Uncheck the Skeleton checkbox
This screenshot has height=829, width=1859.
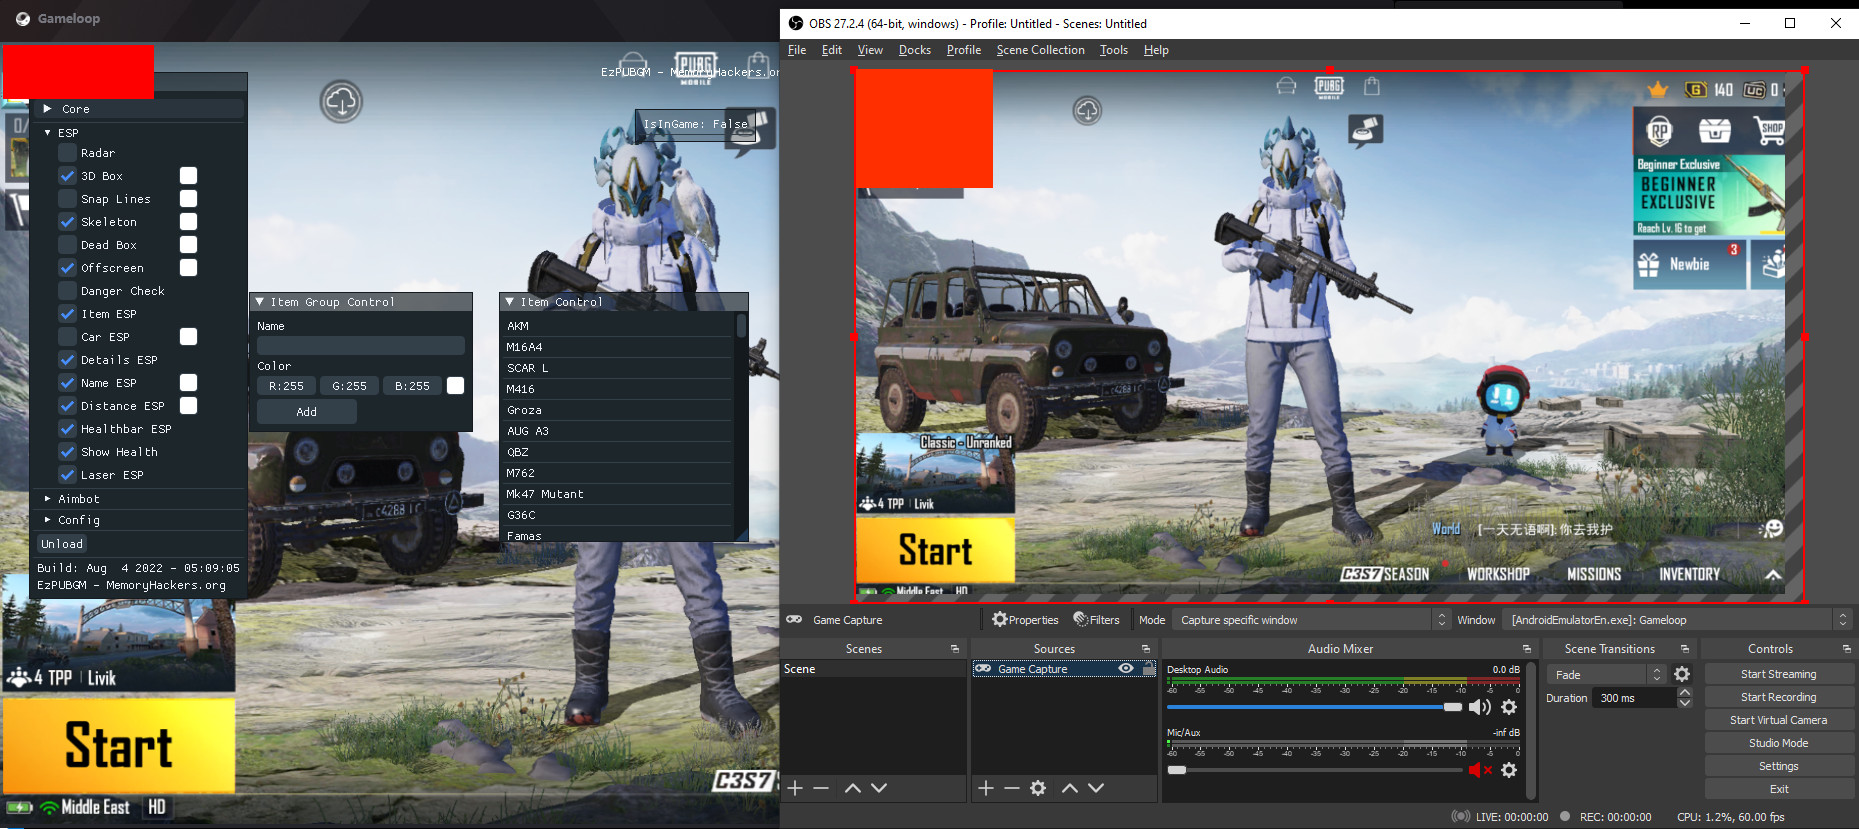click(67, 222)
